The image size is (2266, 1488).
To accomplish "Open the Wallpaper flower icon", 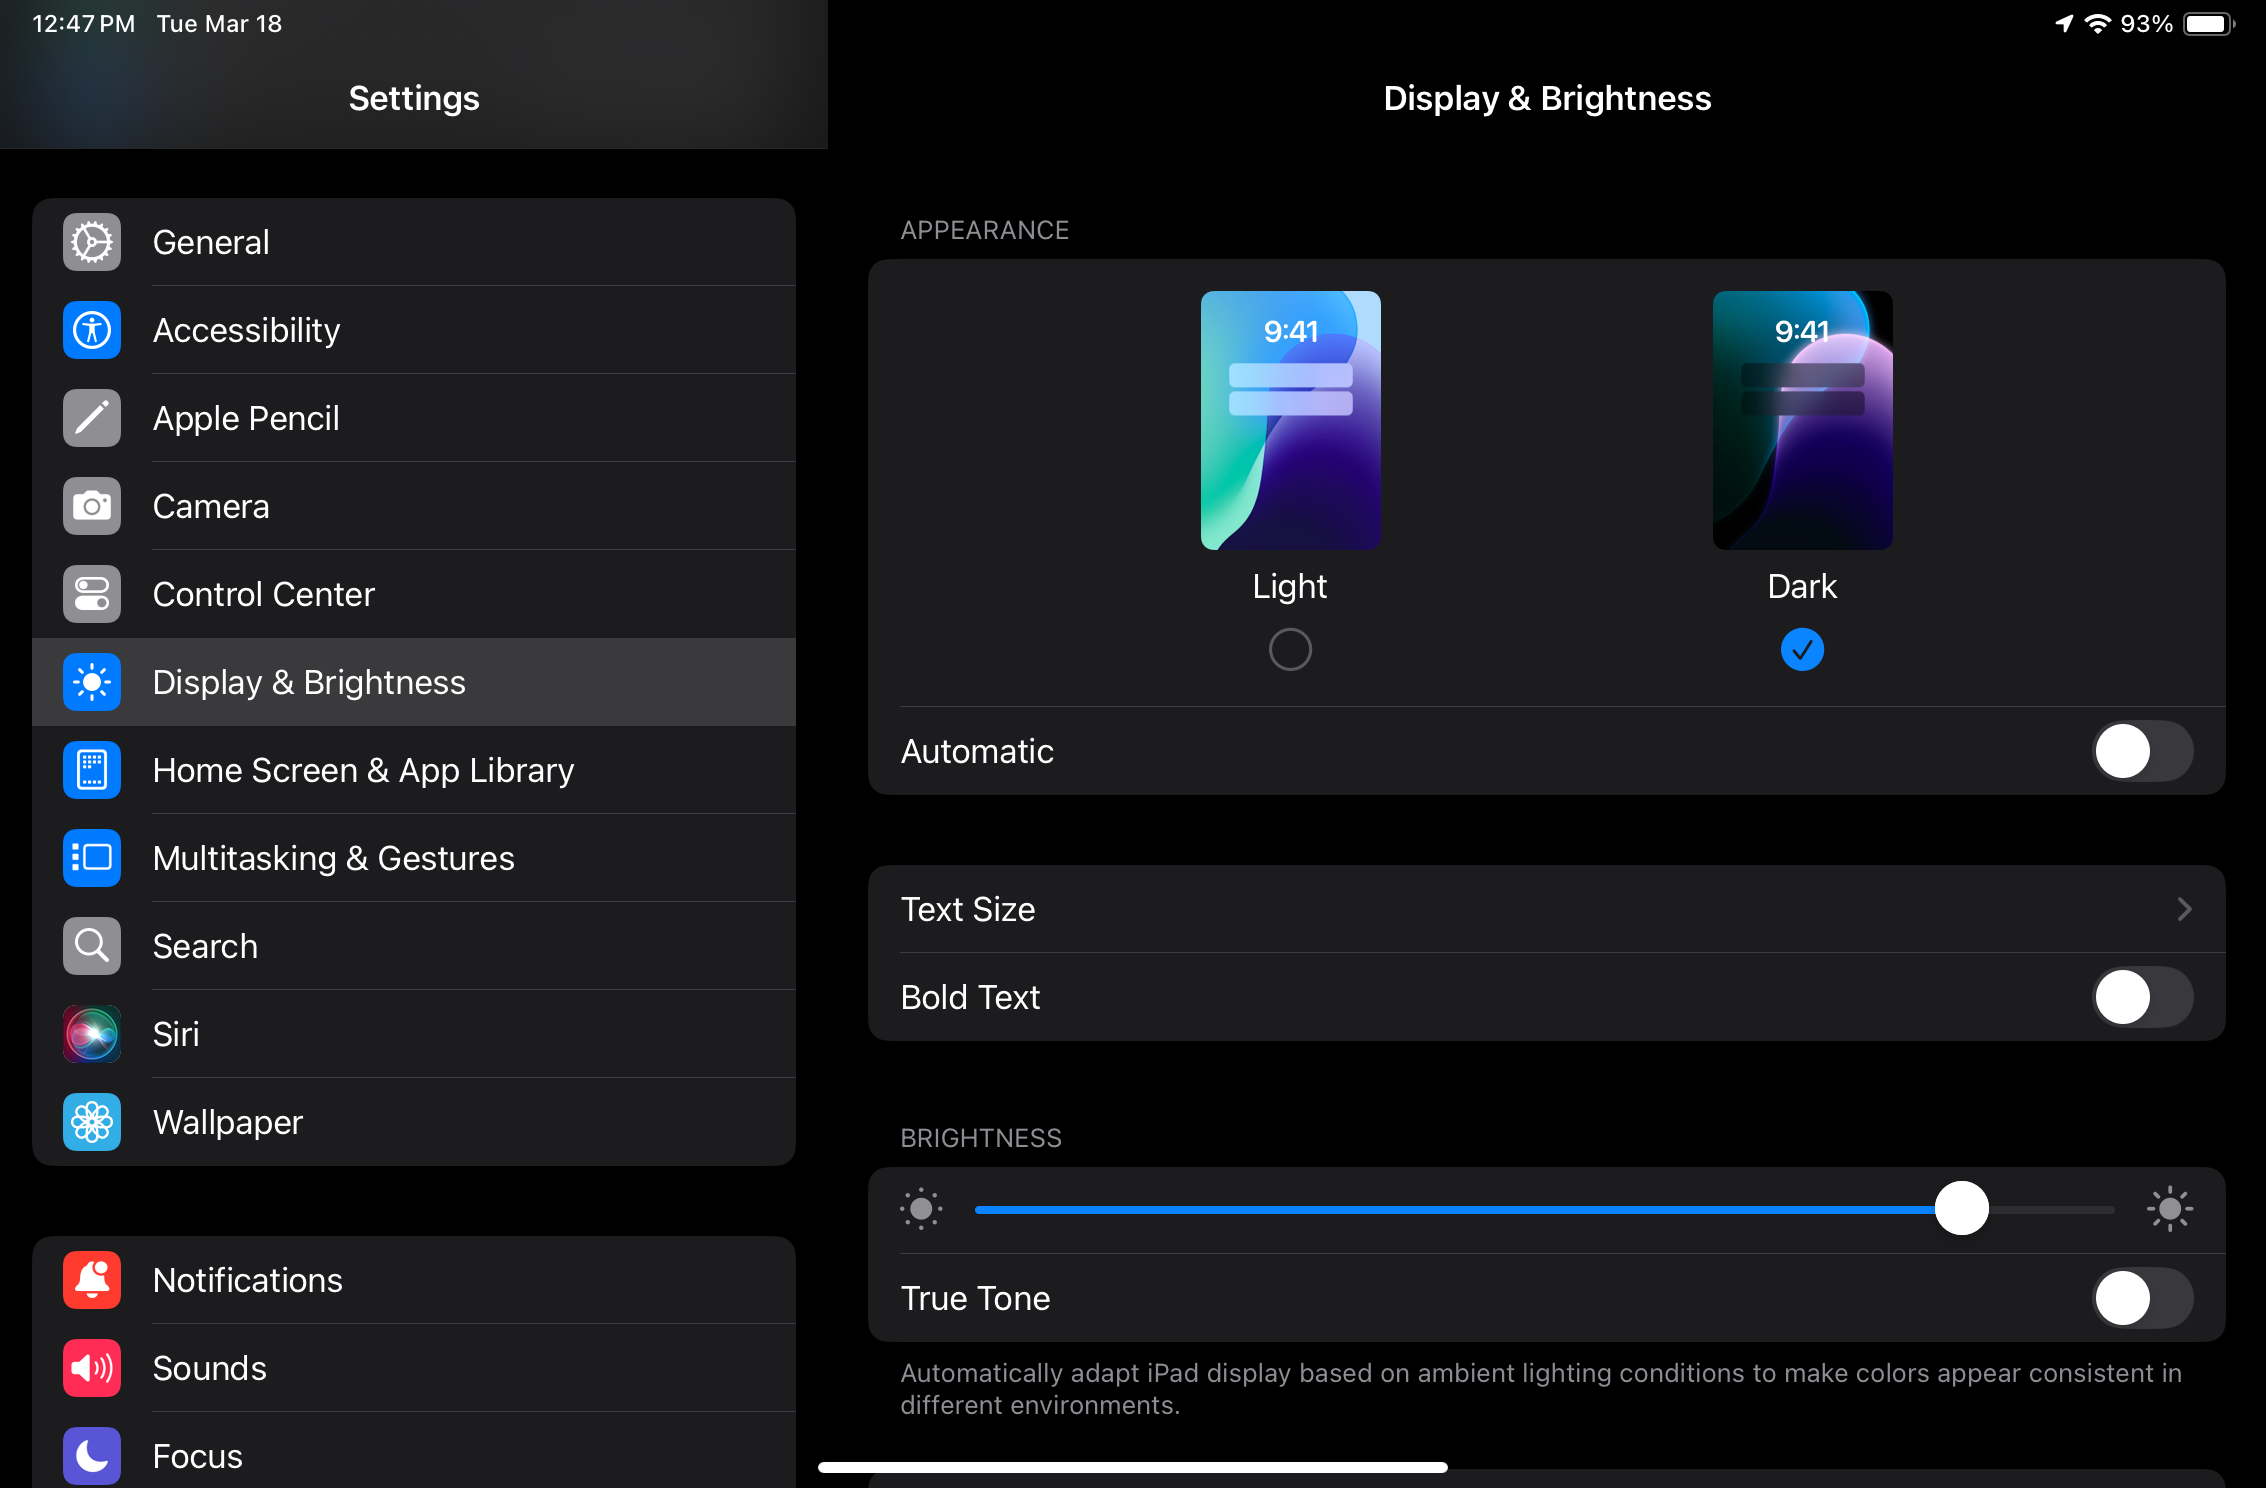I will coord(92,1122).
